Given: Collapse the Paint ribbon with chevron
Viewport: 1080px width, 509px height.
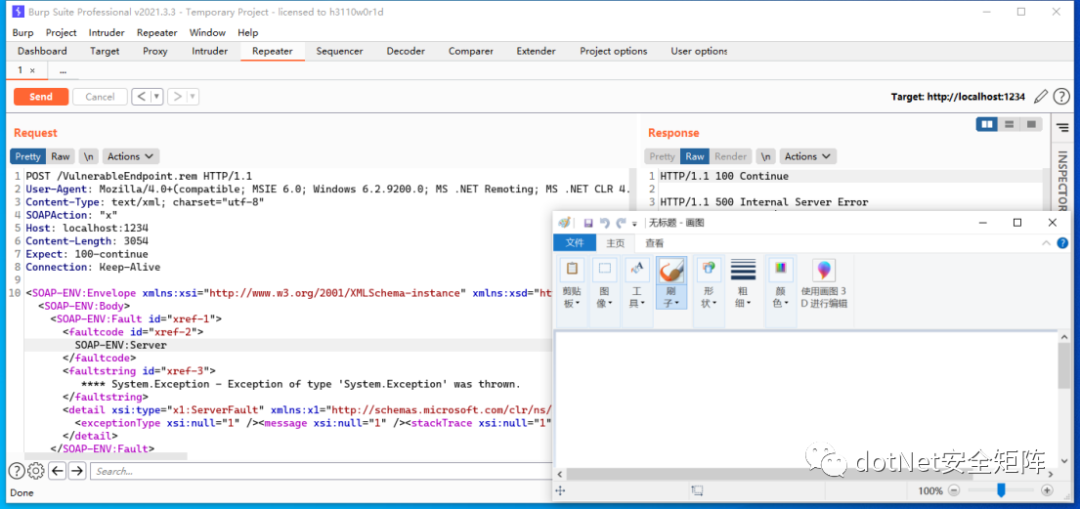Looking at the screenshot, I should (1046, 243).
